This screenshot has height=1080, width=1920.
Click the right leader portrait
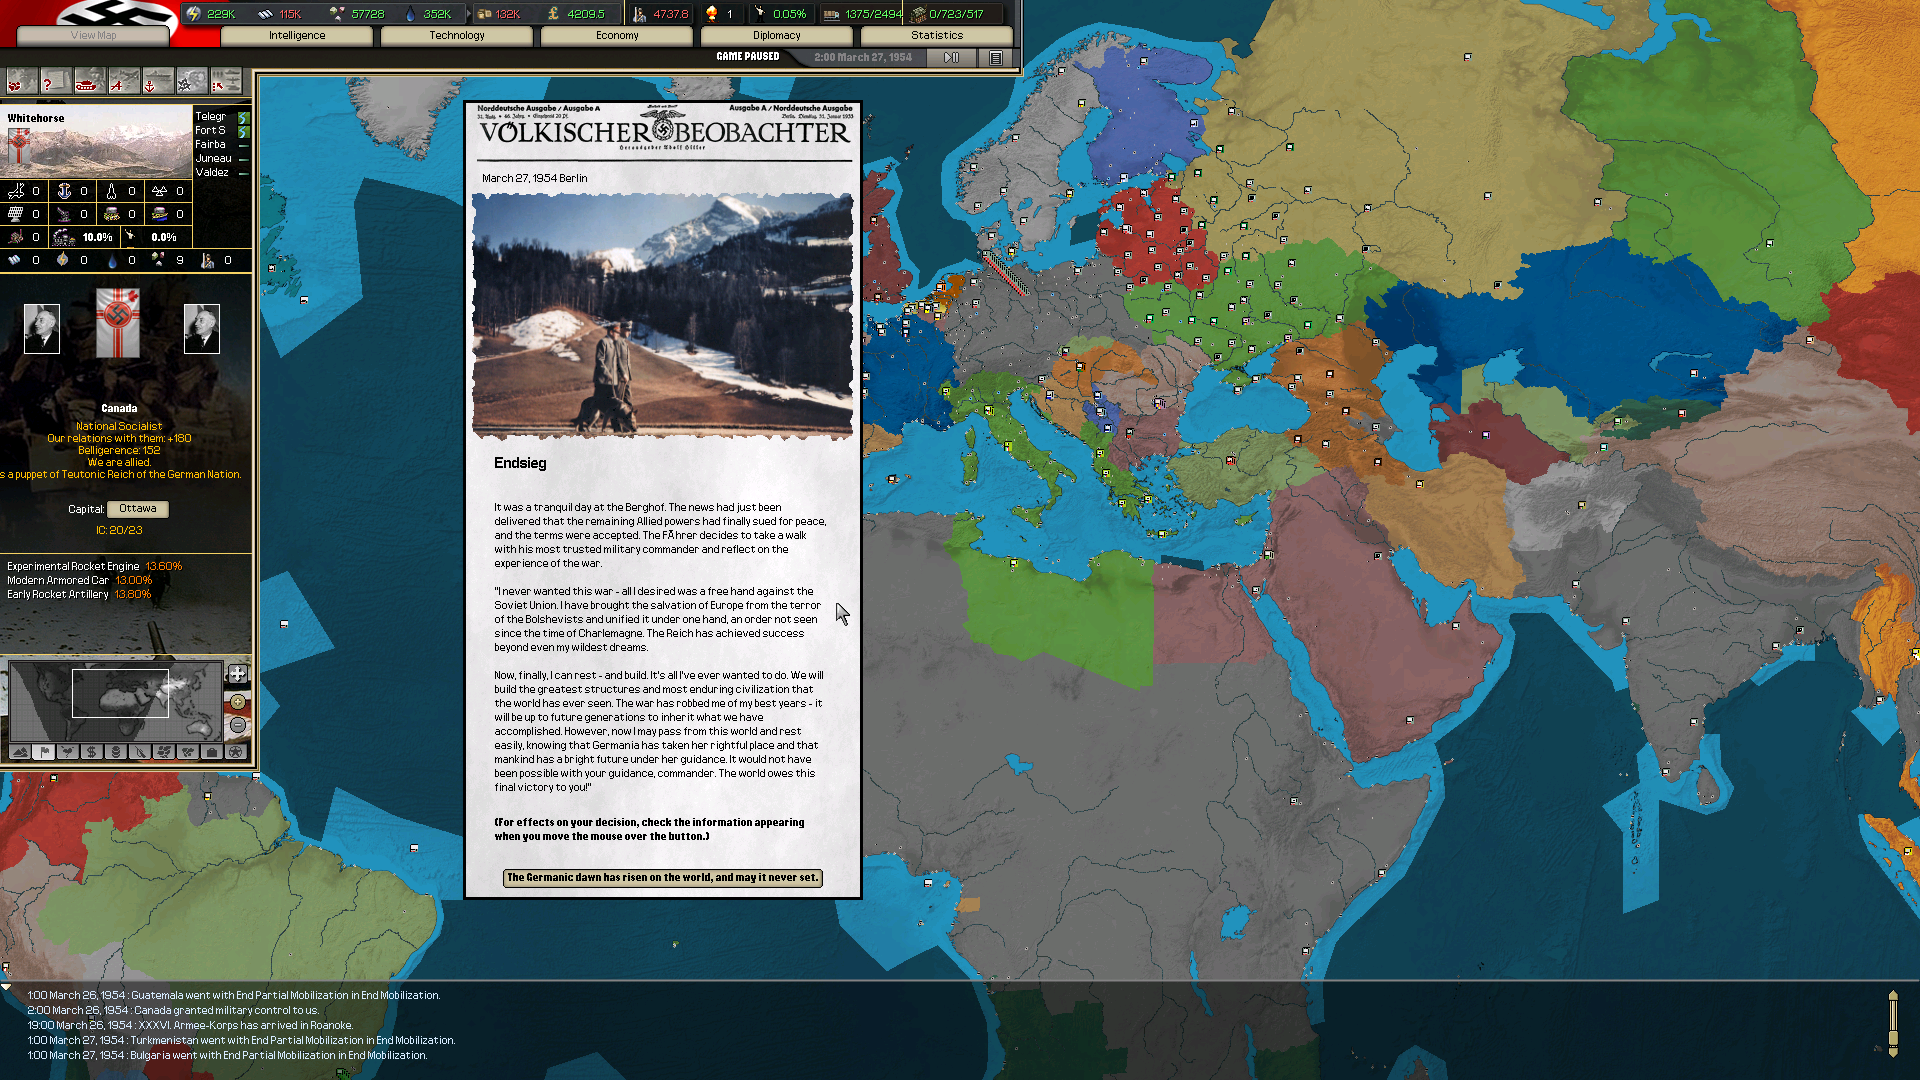click(202, 329)
